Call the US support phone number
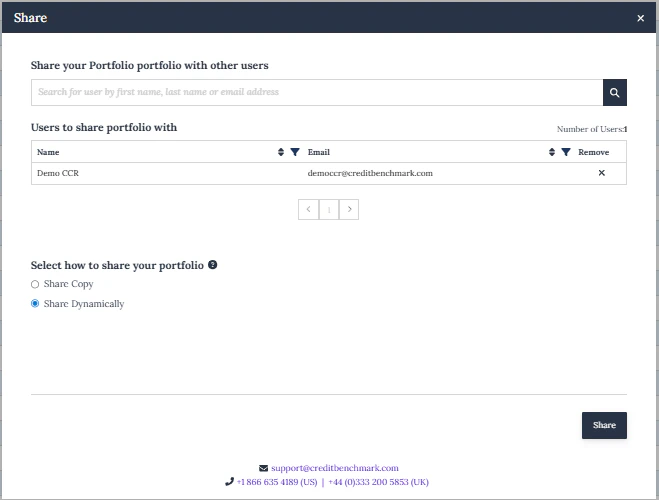Viewport: 659px width, 500px height. (277, 482)
